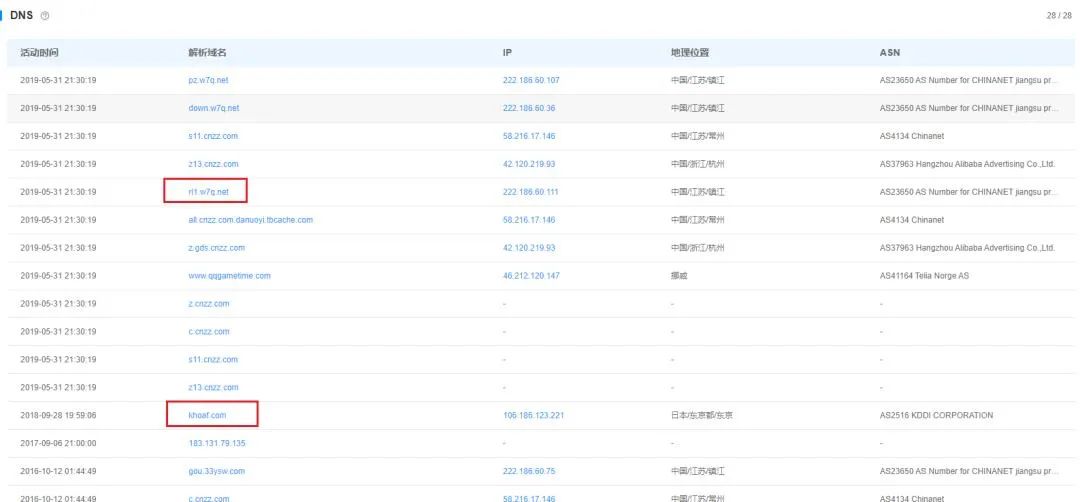Click IP address 222.186.60.107

pyautogui.click(x=530, y=80)
